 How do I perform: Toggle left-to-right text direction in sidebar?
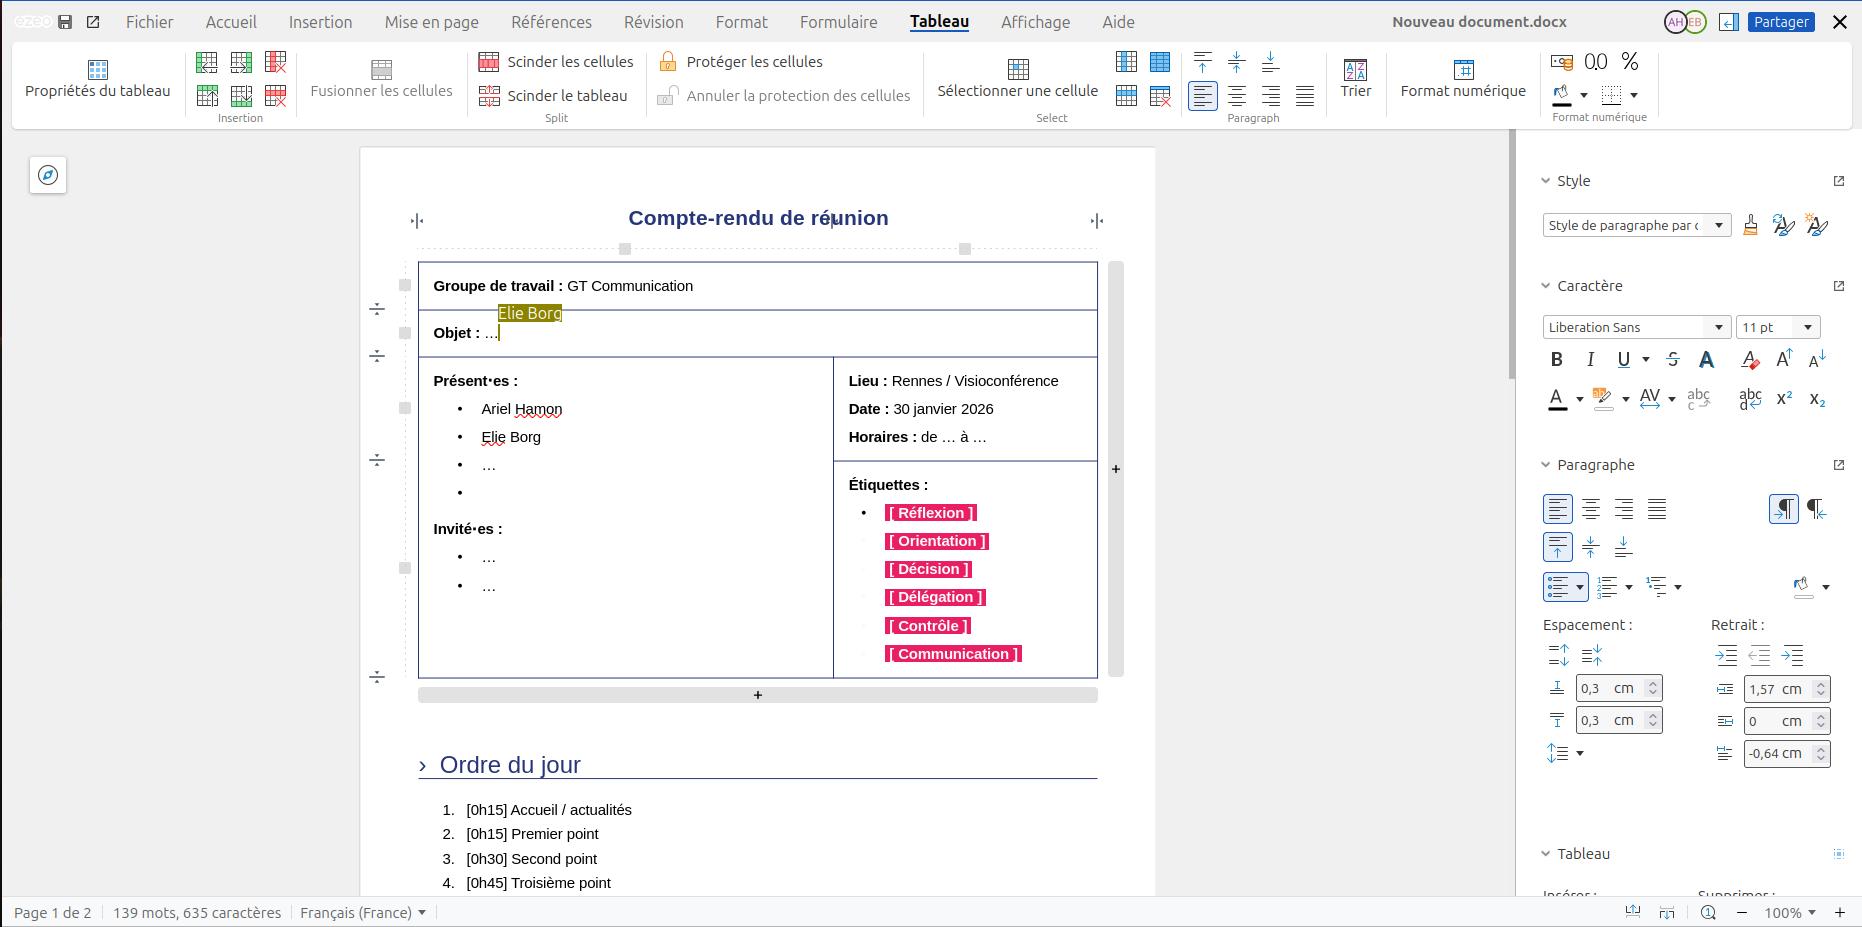tap(1784, 509)
